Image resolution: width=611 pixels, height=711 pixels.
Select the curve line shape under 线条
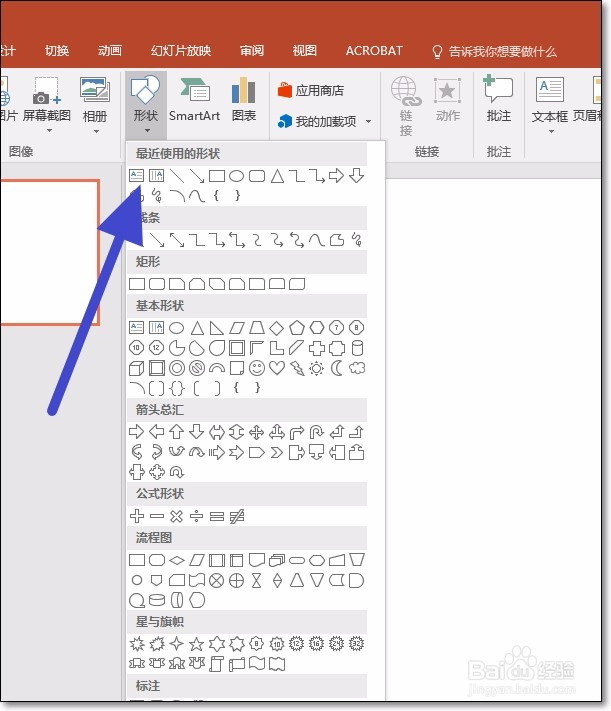[317, 239]
